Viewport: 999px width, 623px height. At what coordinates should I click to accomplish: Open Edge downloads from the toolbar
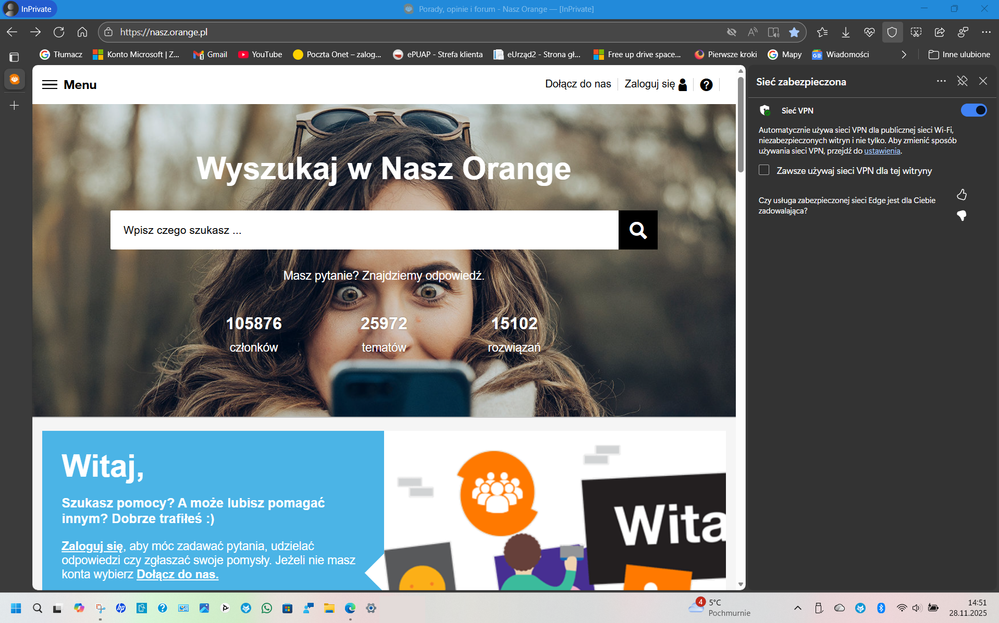point(845,31)
